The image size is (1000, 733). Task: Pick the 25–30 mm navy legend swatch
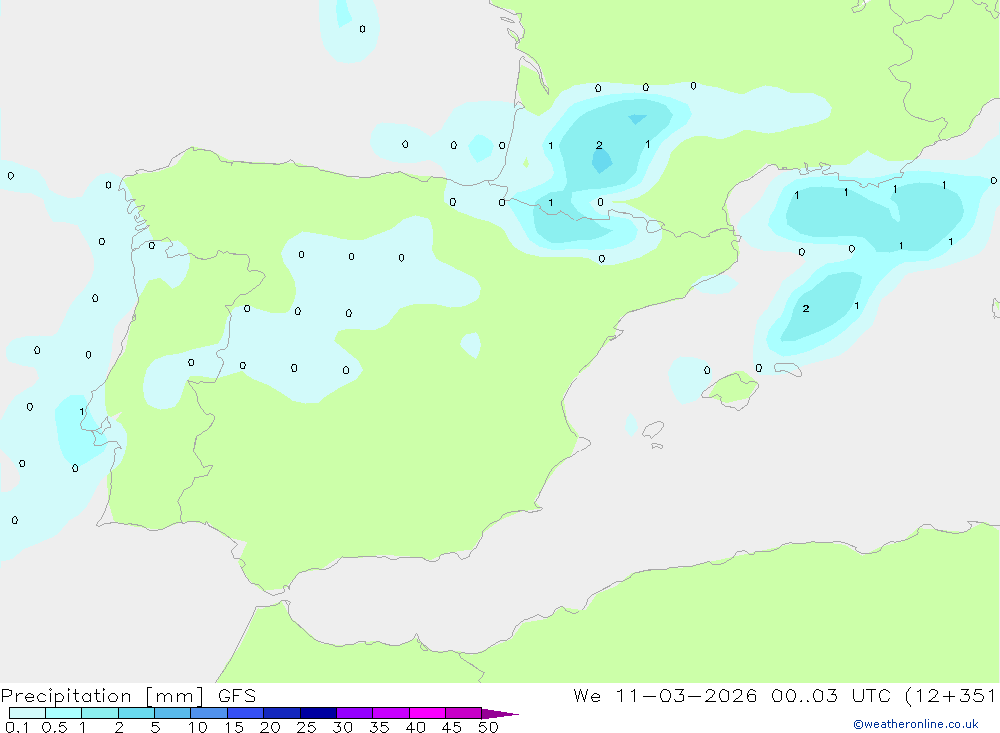tap(318, 713)
